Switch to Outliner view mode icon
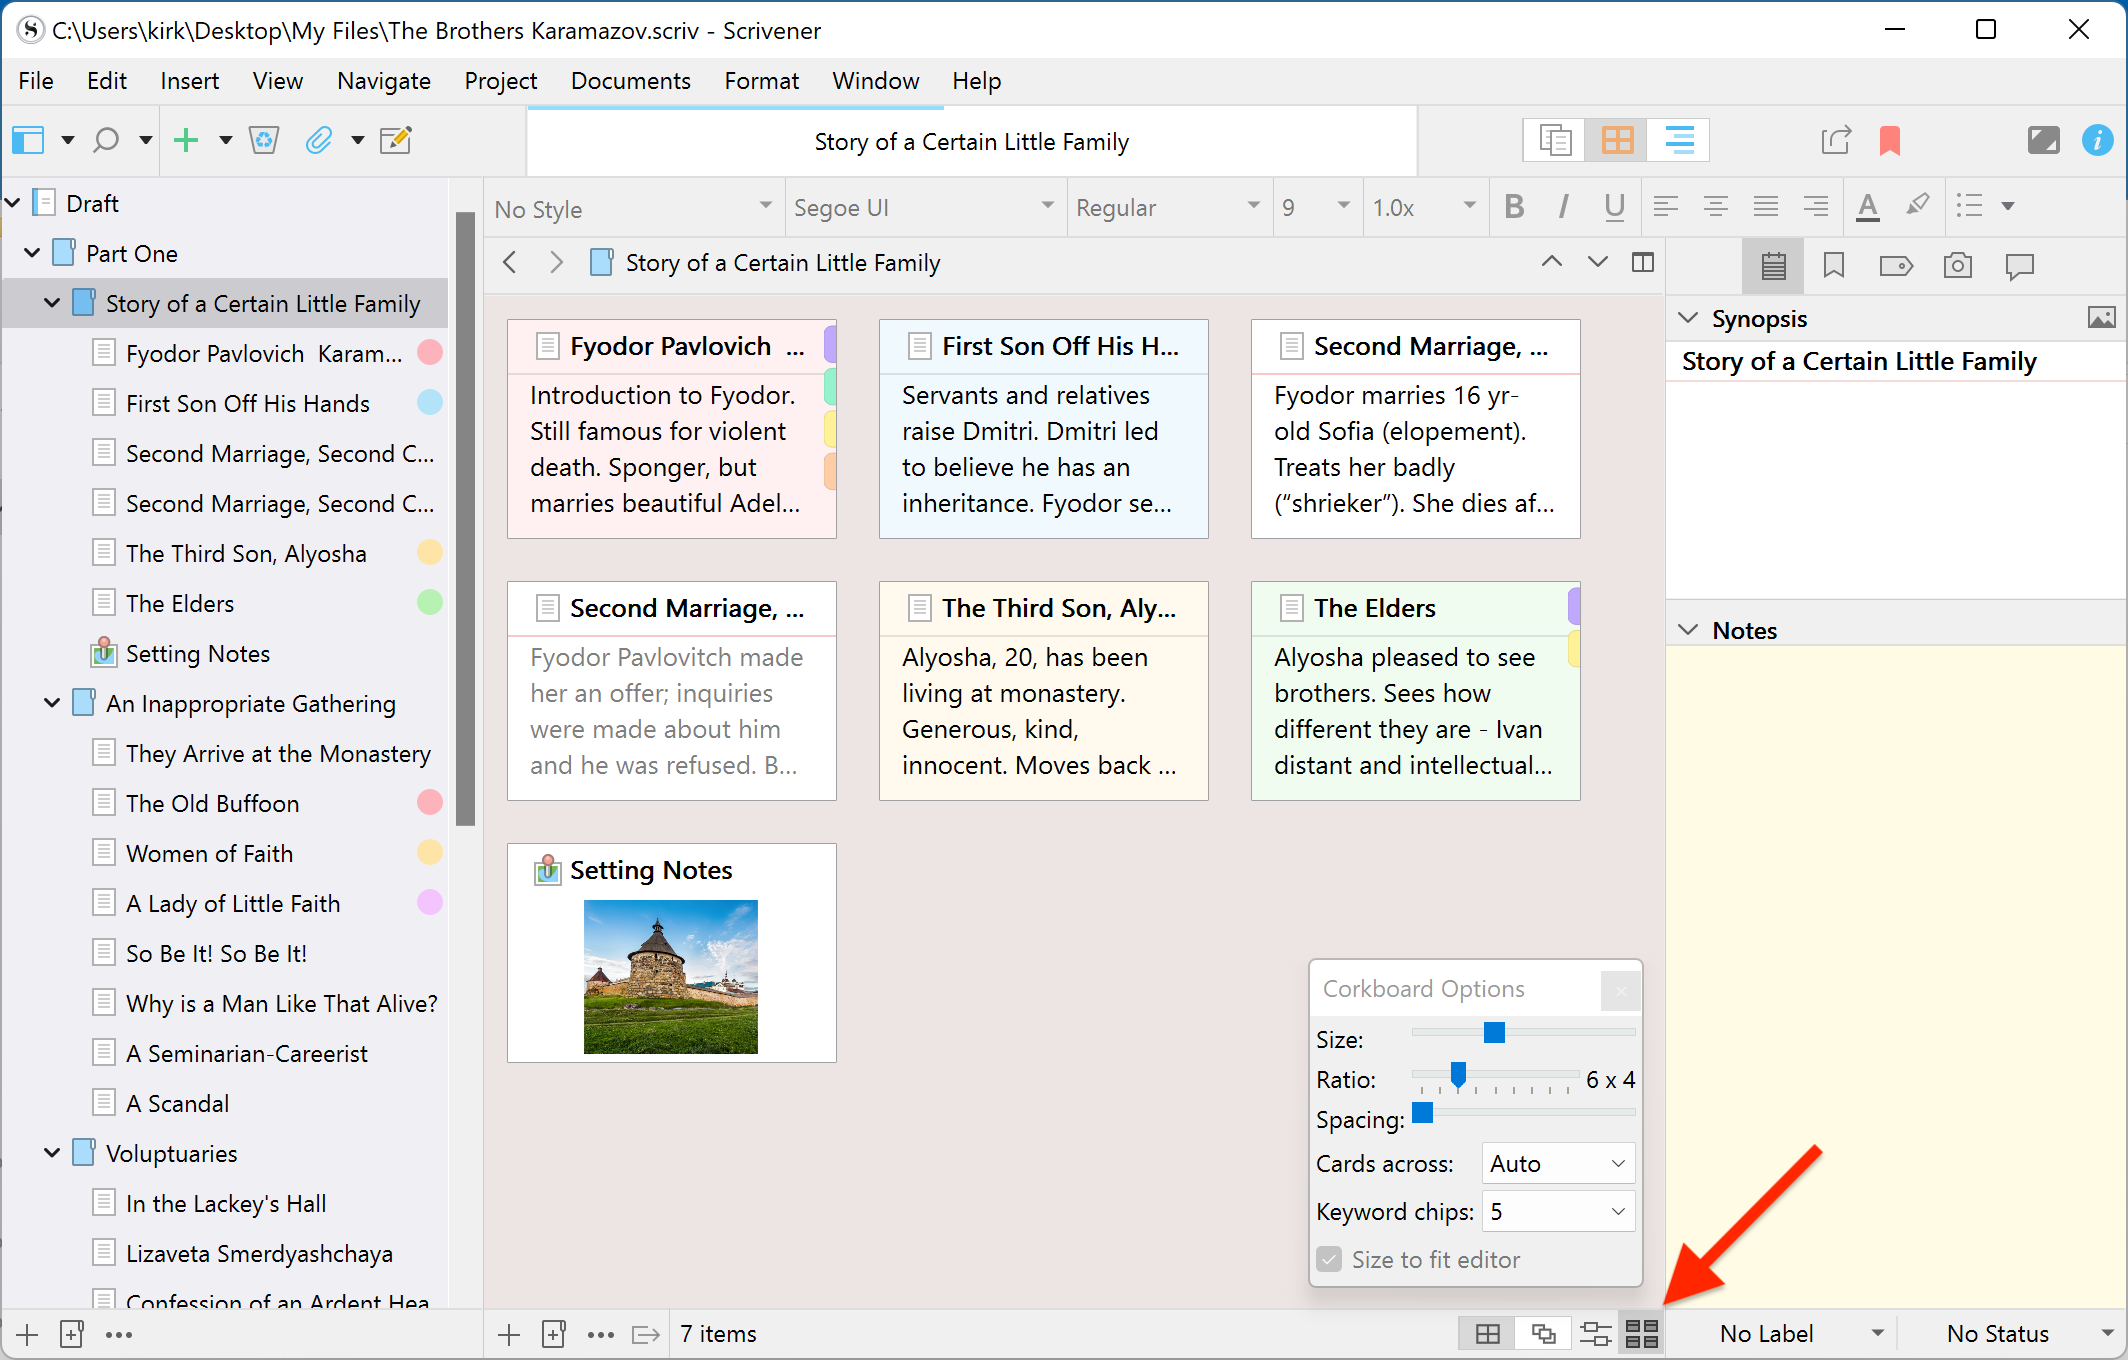 tap(1679, 140)
